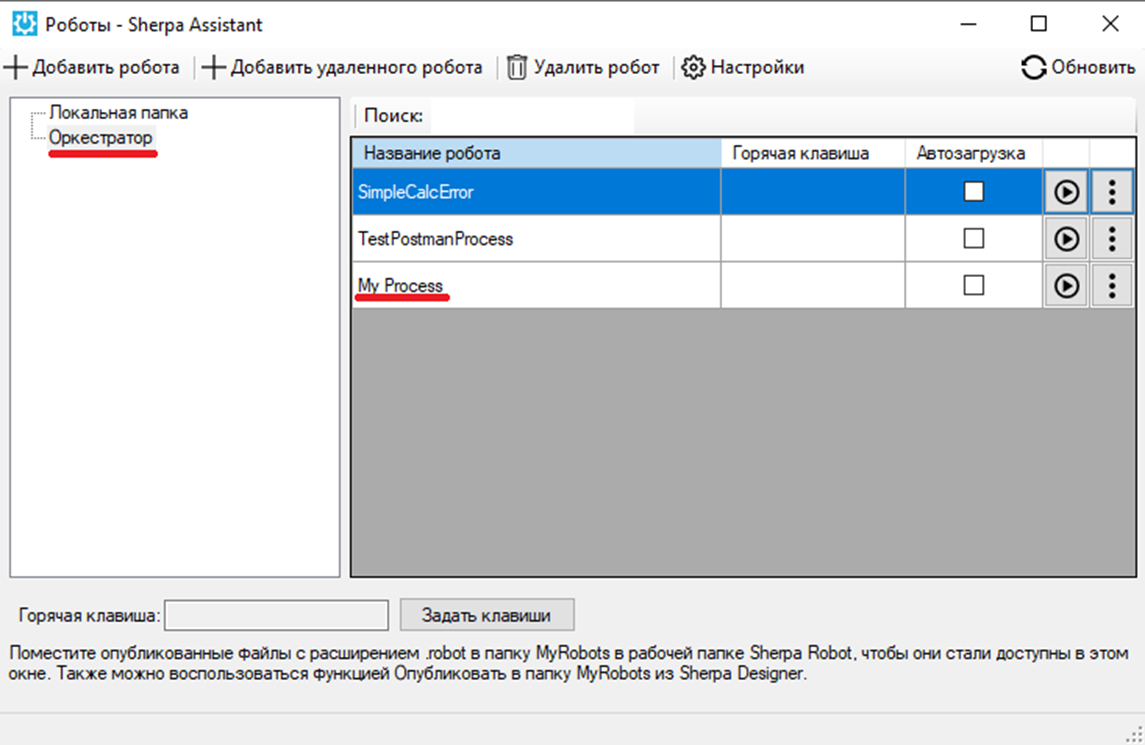This screenshot has width=1145, height=745.
Task: Click the Задать клавиши button
Action: [x=486, y=615]
